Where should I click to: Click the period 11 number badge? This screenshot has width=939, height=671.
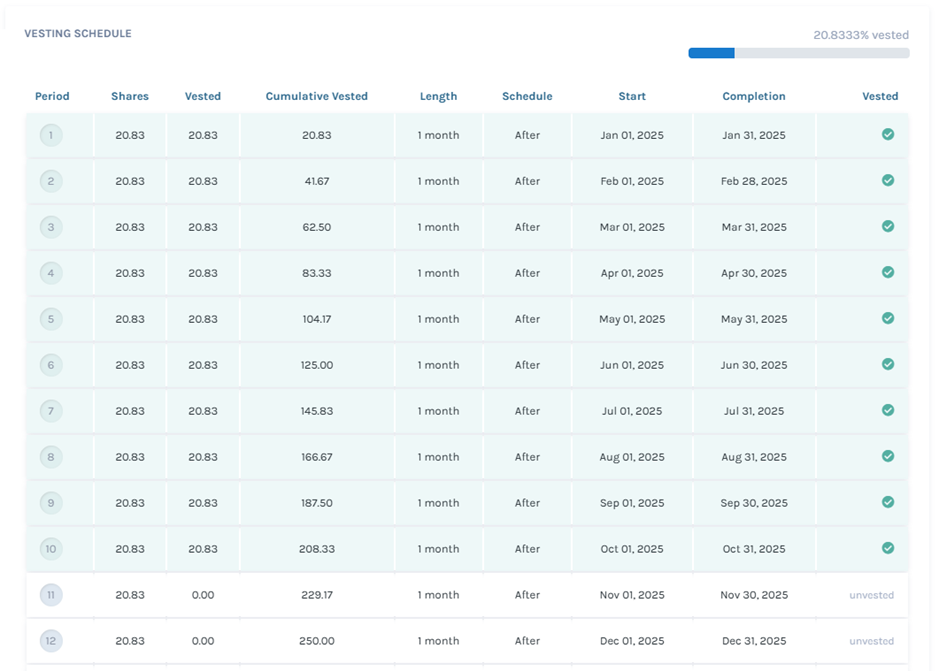pos(51,595)
